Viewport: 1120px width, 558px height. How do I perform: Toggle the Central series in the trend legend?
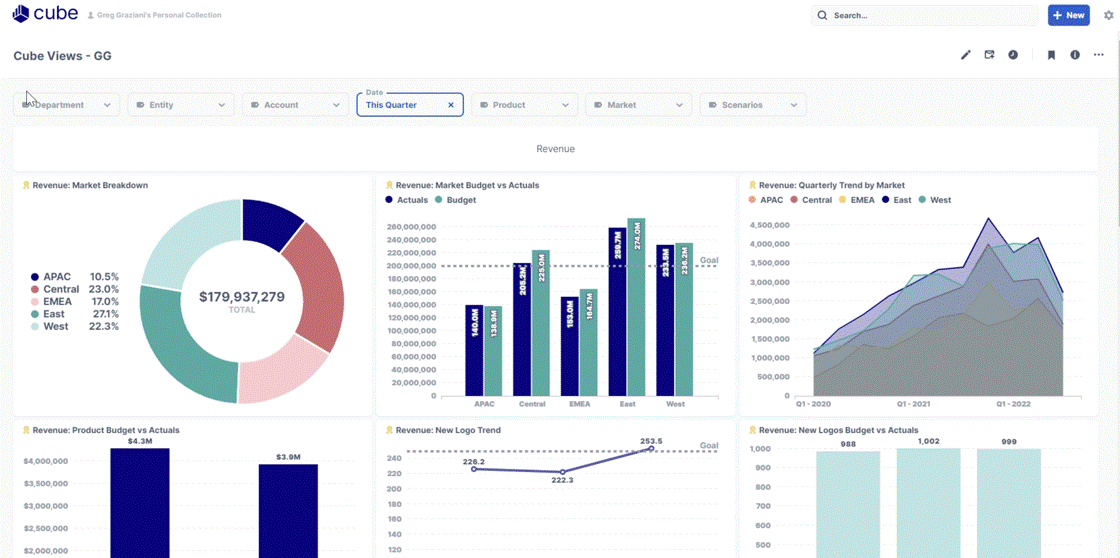[x=811, y=200]
